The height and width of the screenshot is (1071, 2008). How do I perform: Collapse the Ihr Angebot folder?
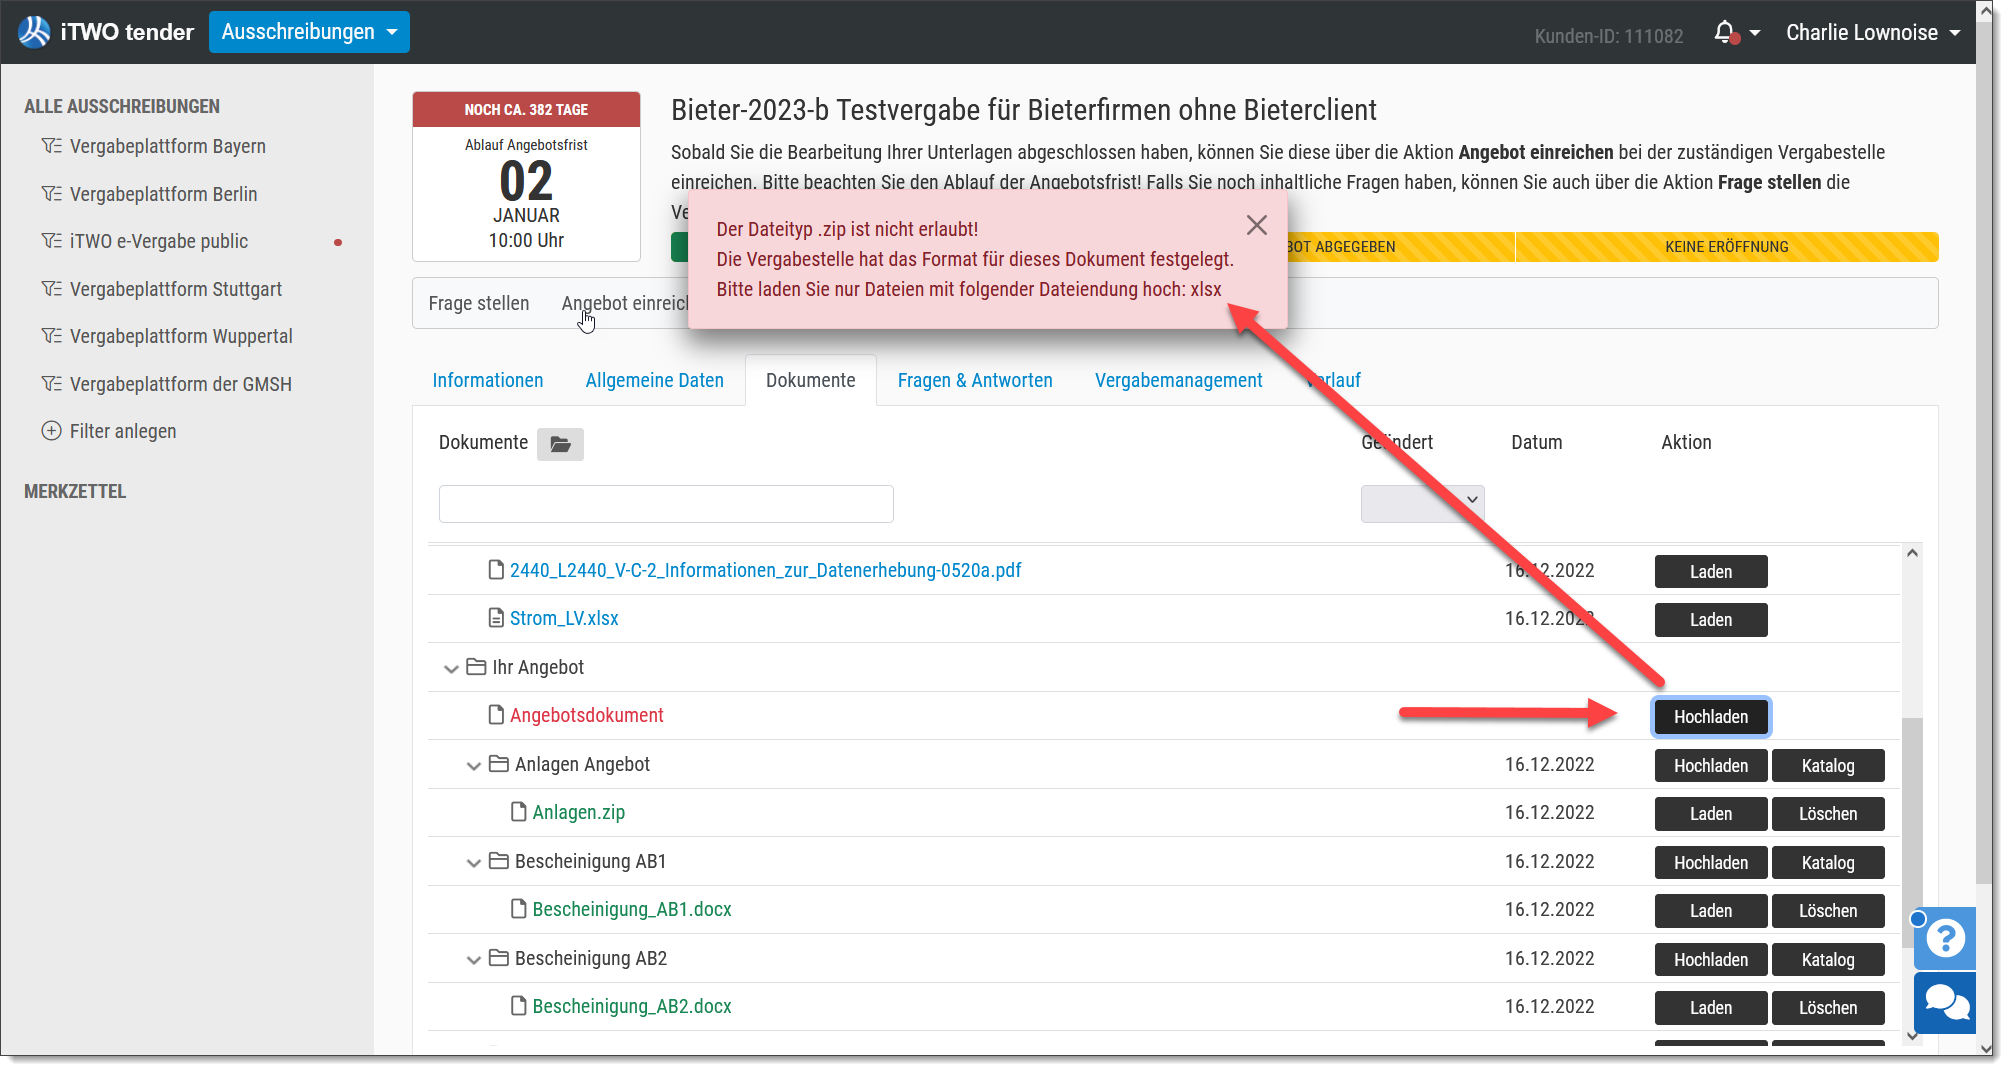click(451, 668)
